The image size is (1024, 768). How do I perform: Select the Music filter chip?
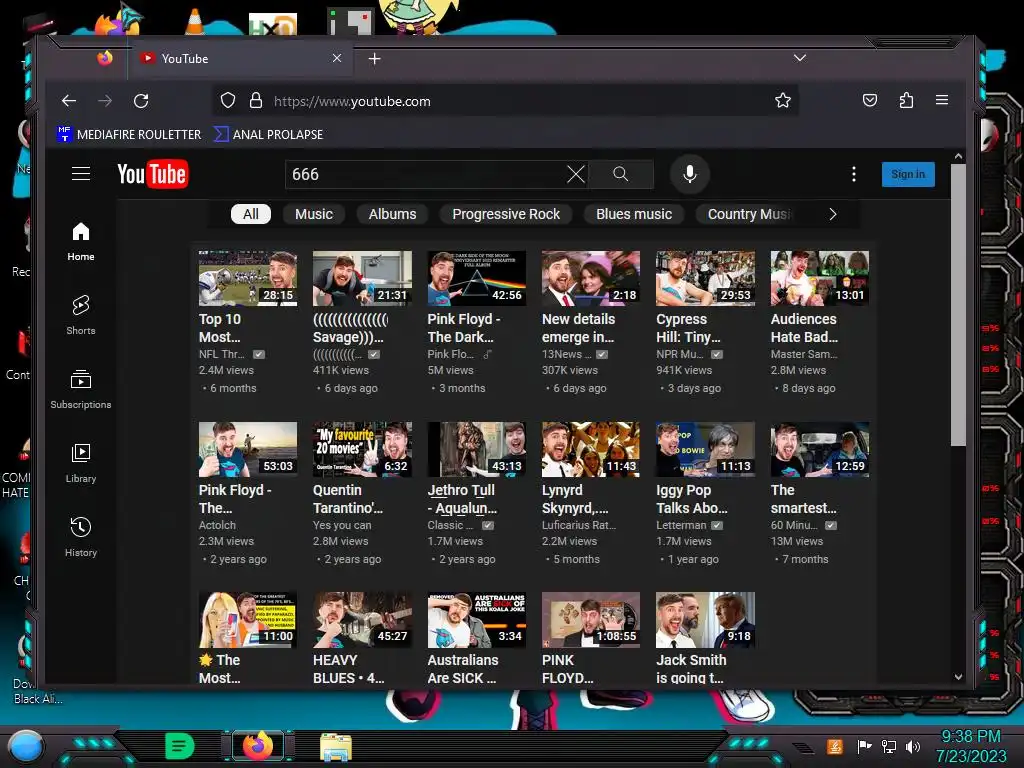coord(313,214)
